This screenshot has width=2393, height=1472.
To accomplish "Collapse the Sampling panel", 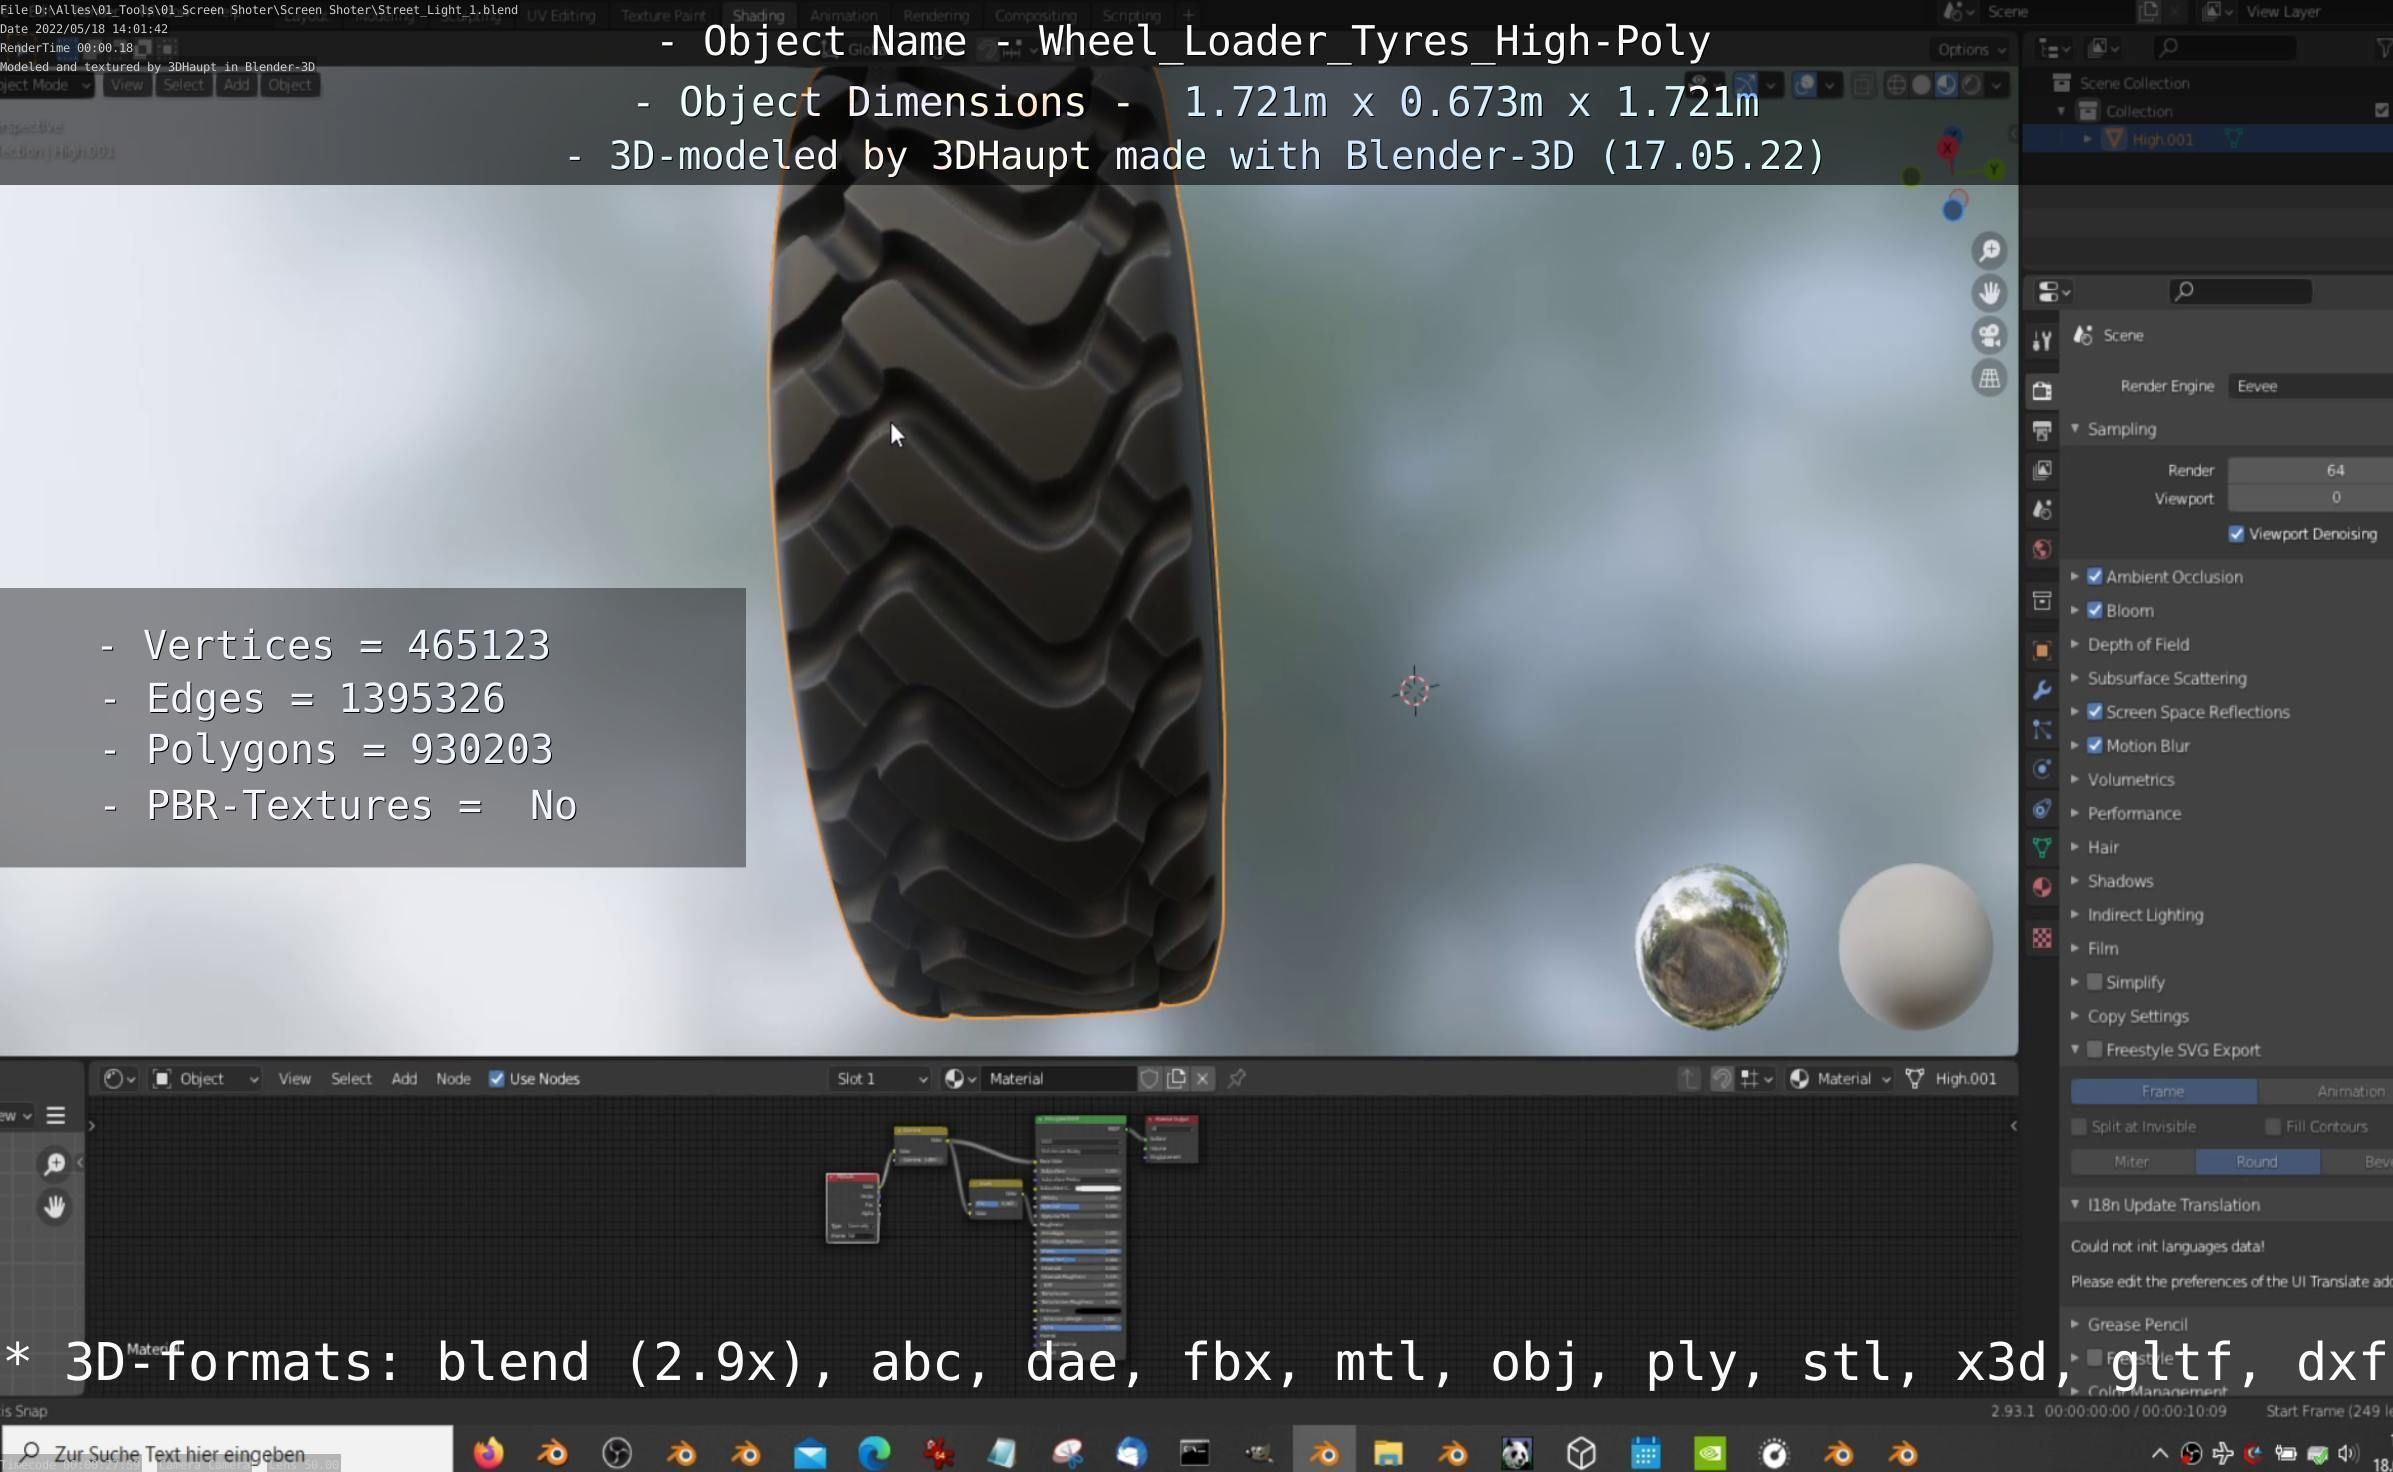I will coord(2075,429).
